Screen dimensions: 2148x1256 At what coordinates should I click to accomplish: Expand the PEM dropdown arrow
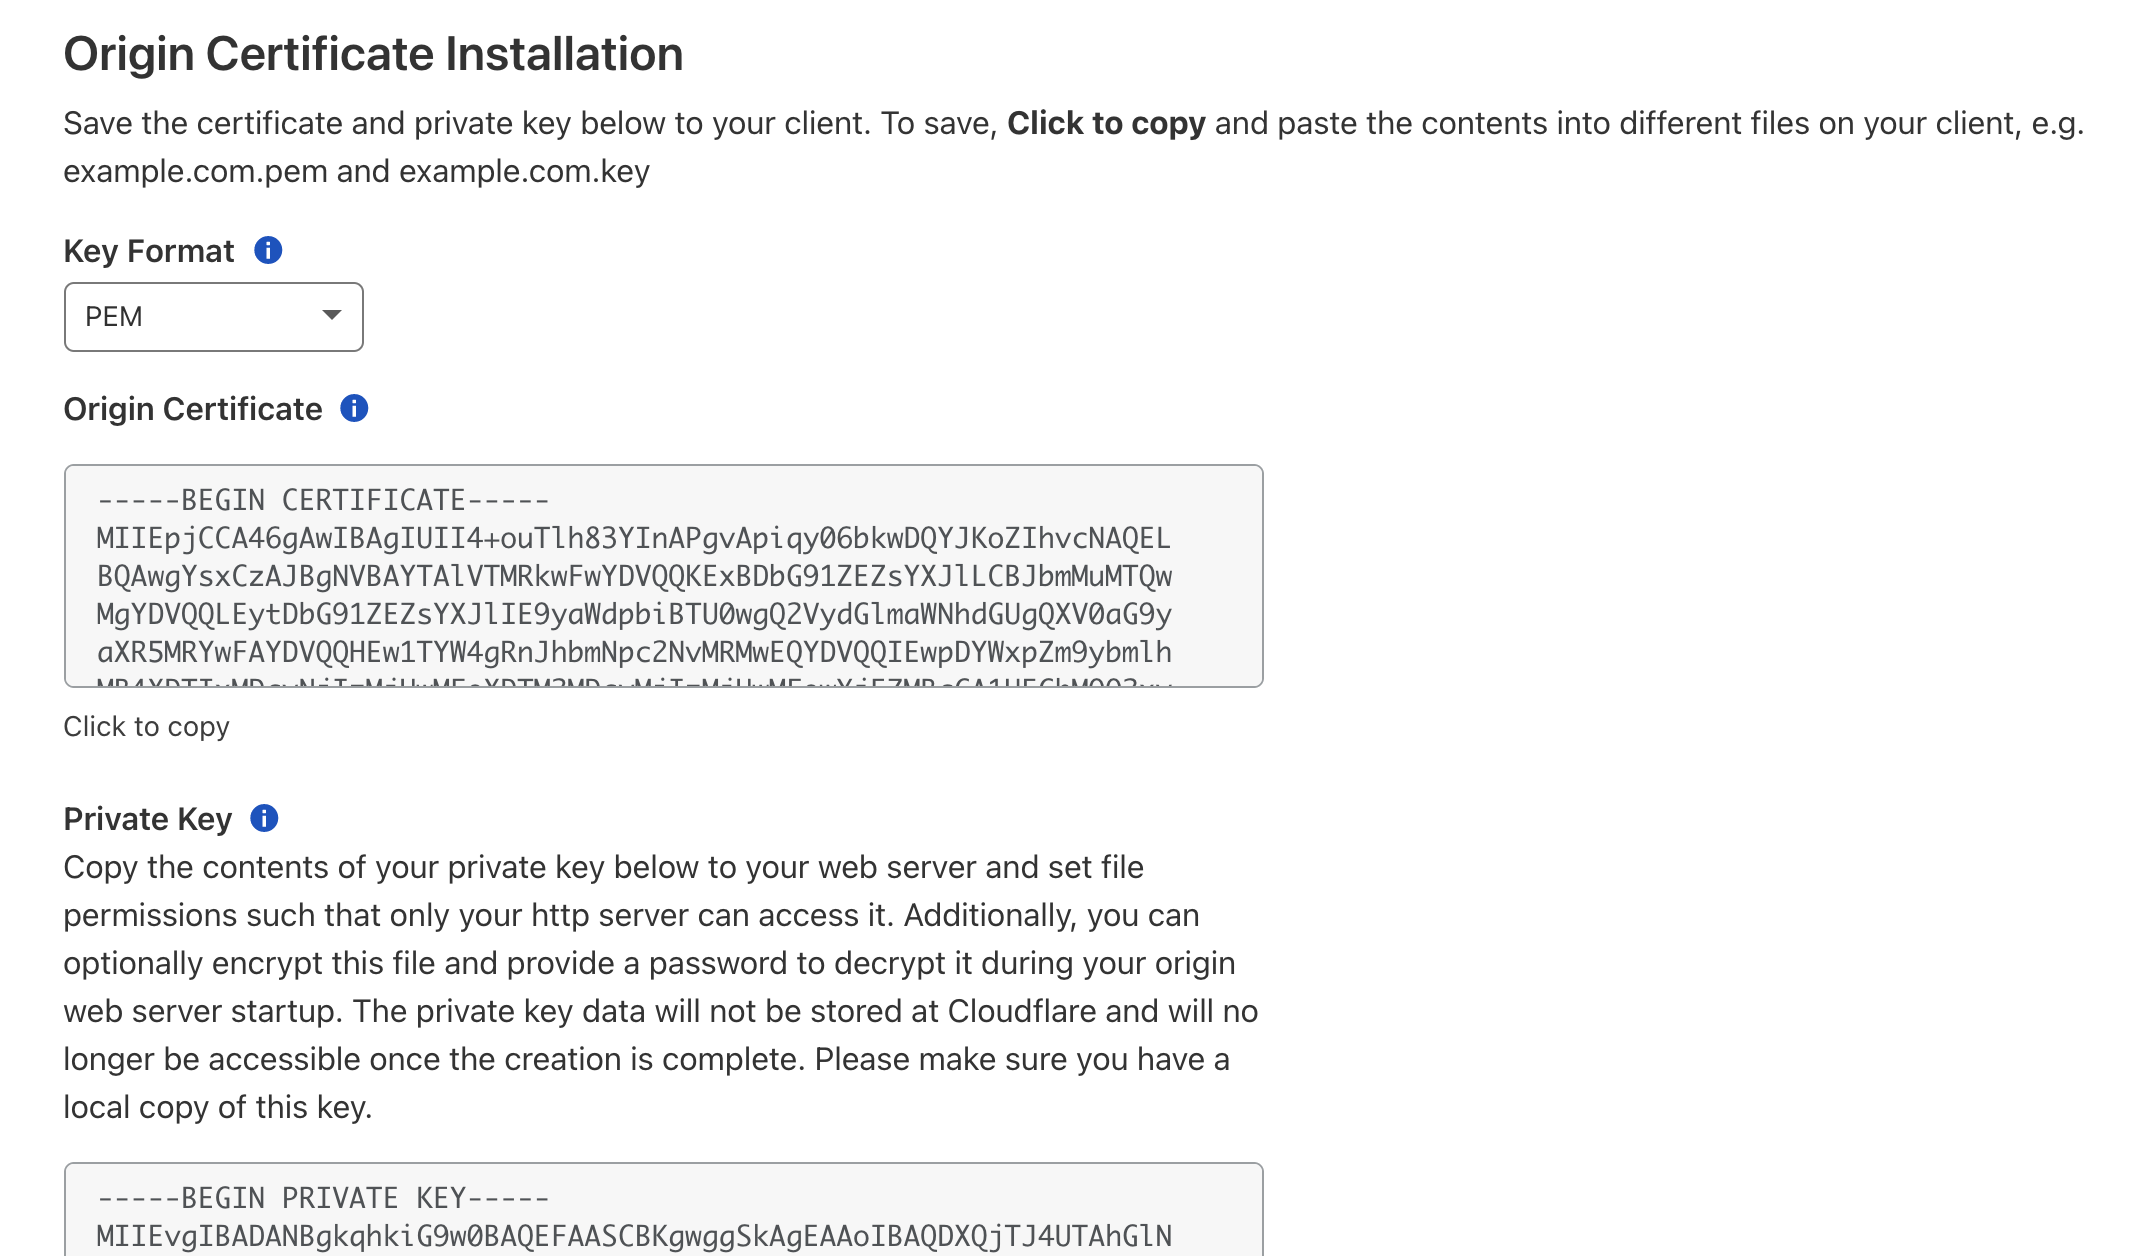pyautogui.click(x=332, y=316)
